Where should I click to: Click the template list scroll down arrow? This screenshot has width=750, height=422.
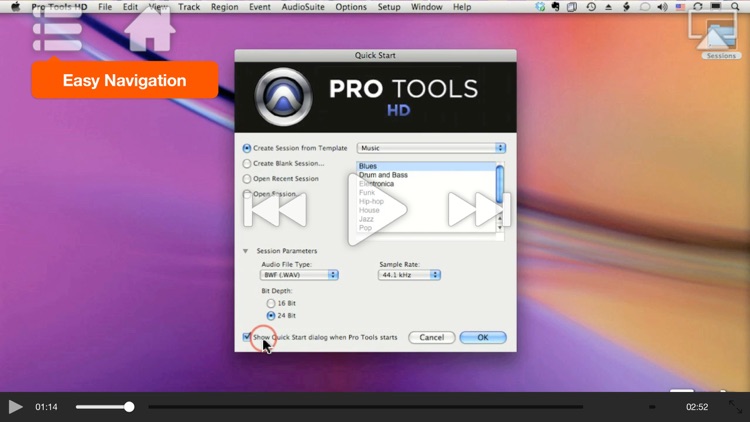coord(500,228)
